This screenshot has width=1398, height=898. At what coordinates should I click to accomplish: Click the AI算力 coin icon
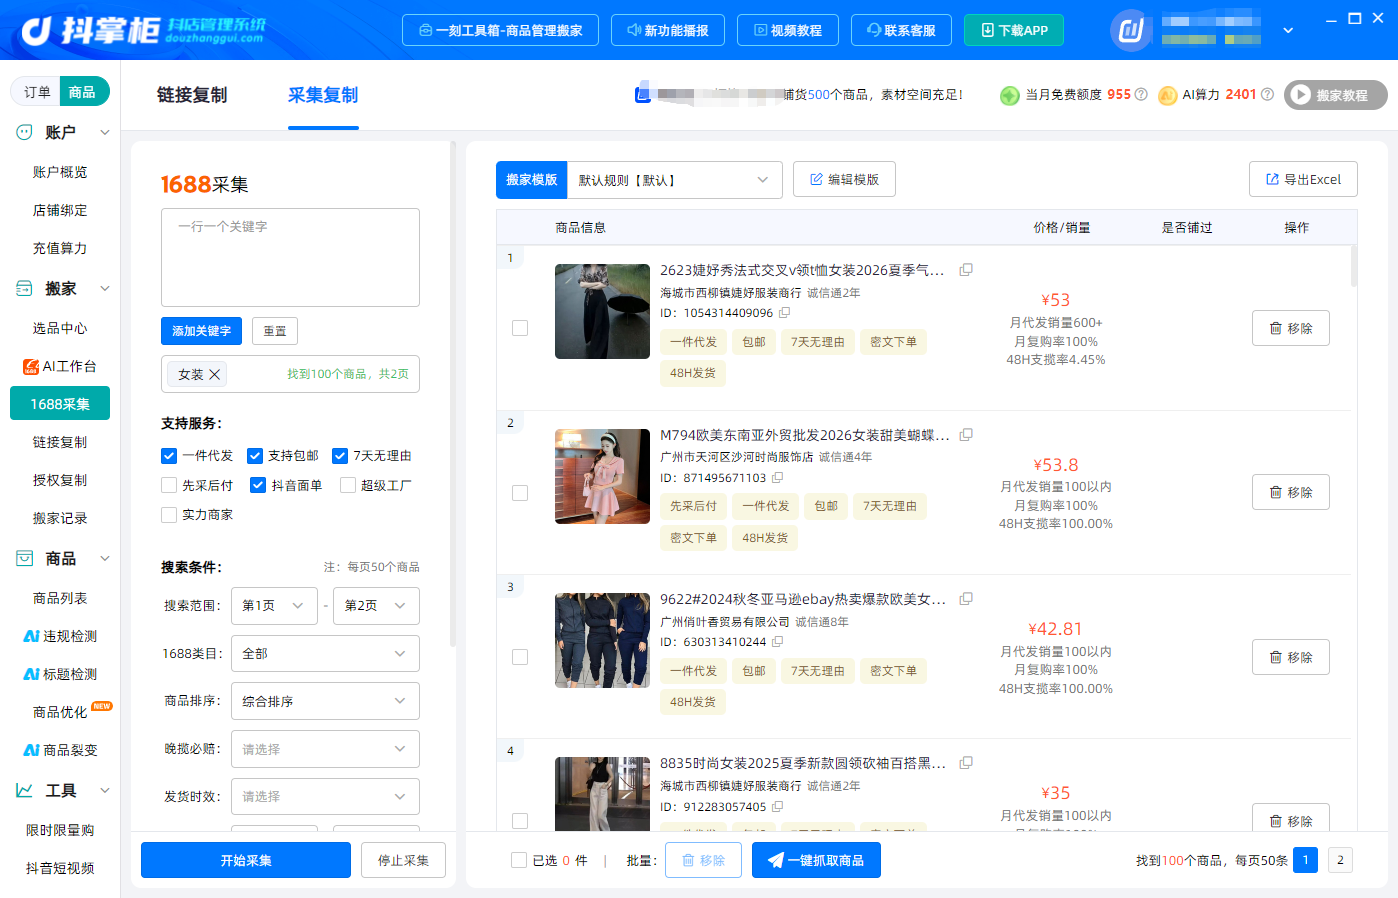[x=1167, y=95]
